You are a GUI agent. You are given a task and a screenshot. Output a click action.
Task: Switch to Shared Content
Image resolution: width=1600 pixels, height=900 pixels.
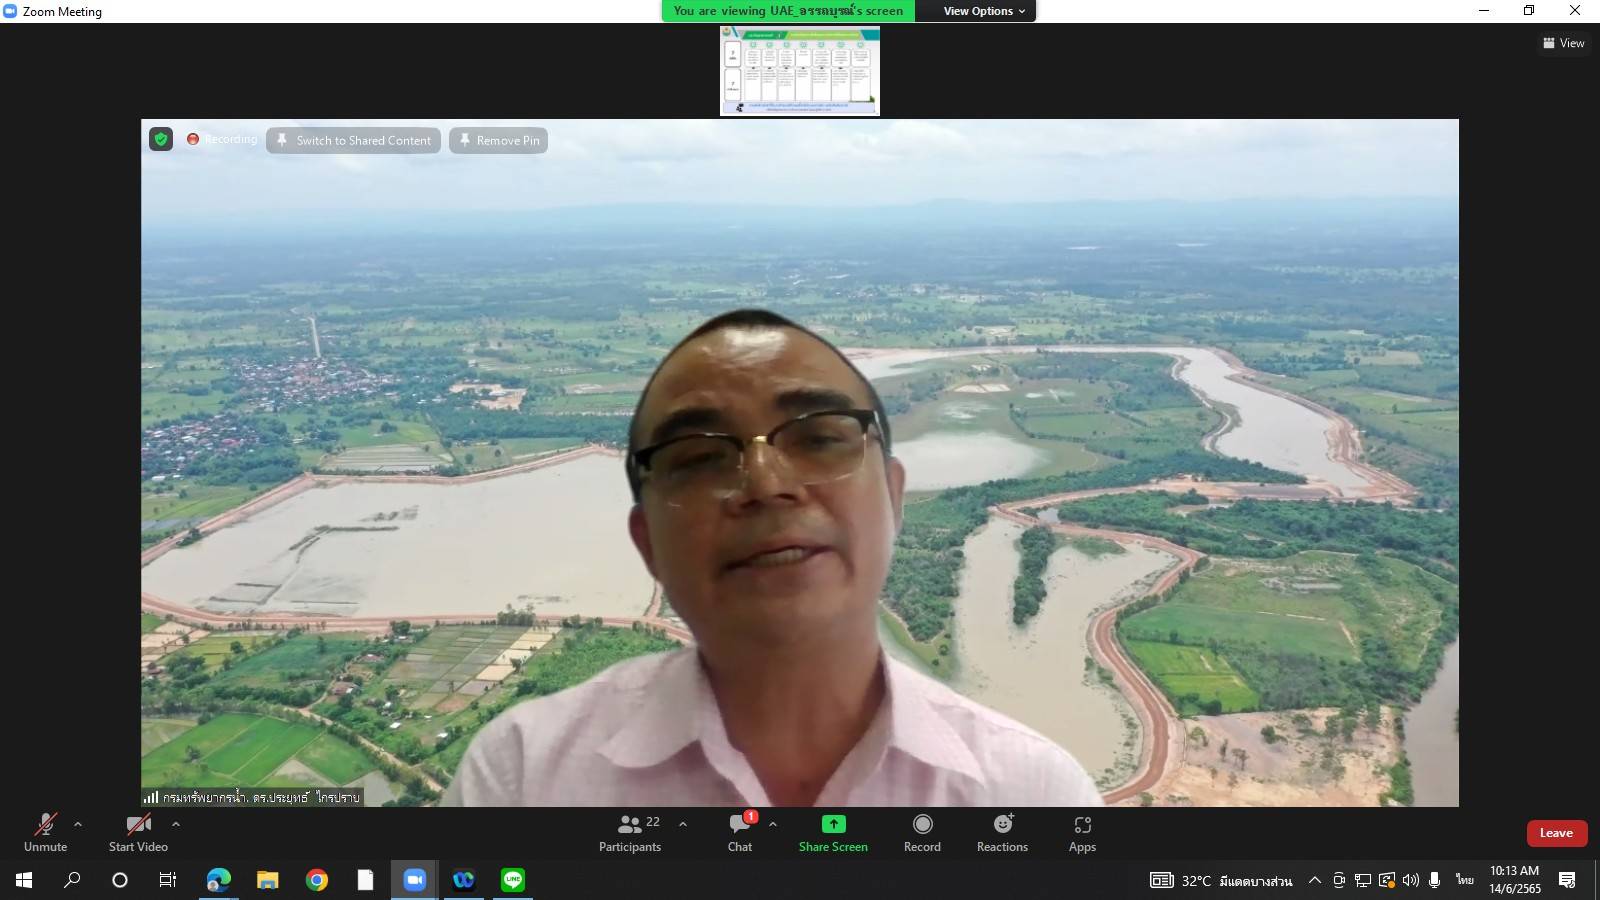[x=353, y=140]
